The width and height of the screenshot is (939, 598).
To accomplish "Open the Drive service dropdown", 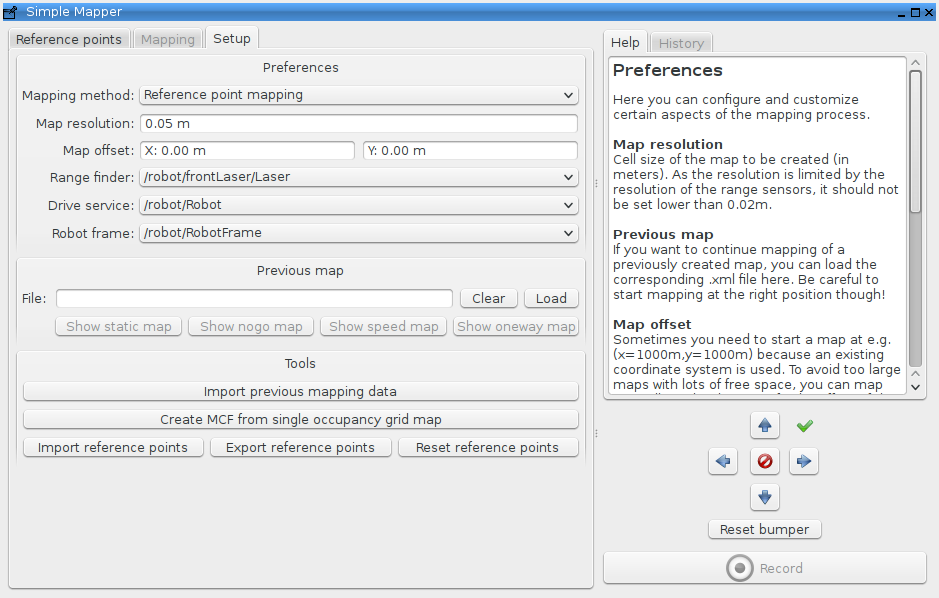I will (358, 205).
